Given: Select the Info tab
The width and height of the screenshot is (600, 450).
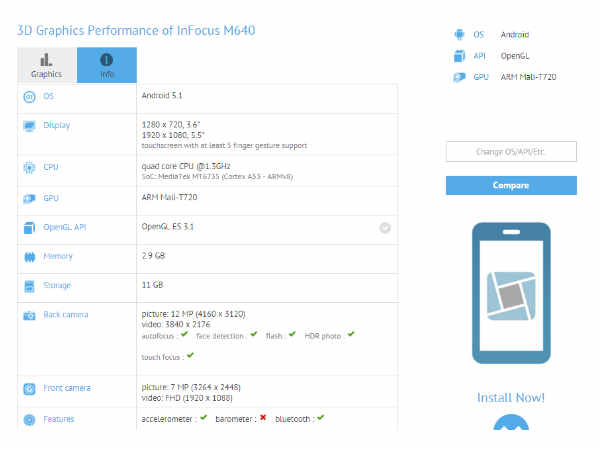Looking at the screenshot, I should point(107,65).
